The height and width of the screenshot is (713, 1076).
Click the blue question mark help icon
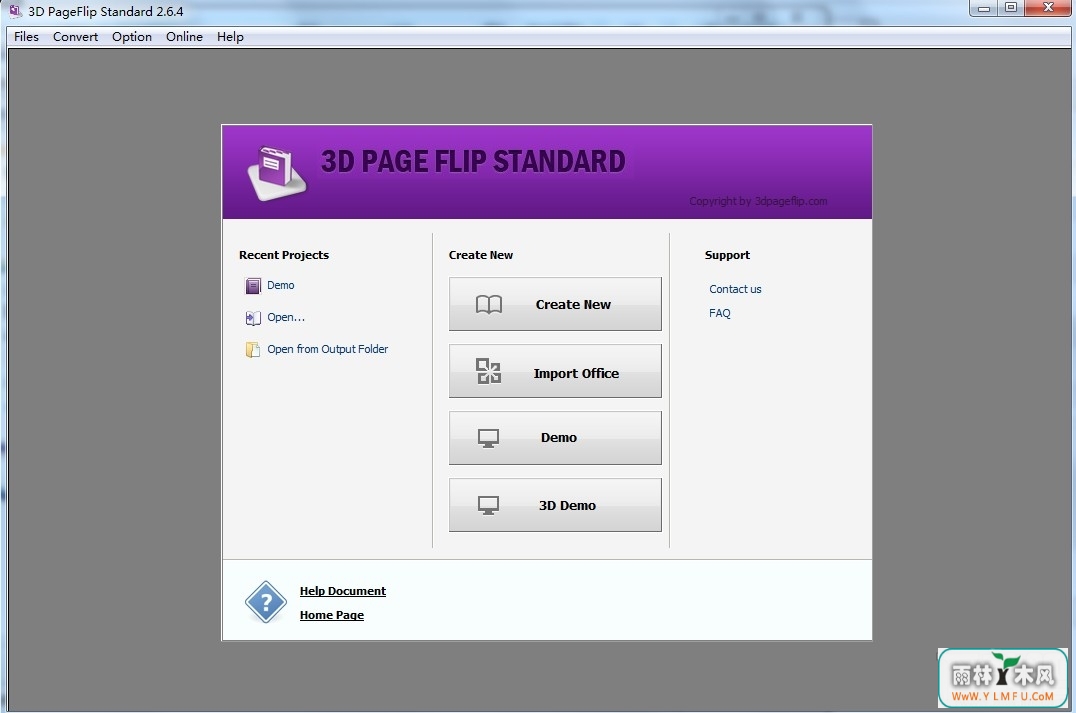pyautogui.click(x=266, y=603)
